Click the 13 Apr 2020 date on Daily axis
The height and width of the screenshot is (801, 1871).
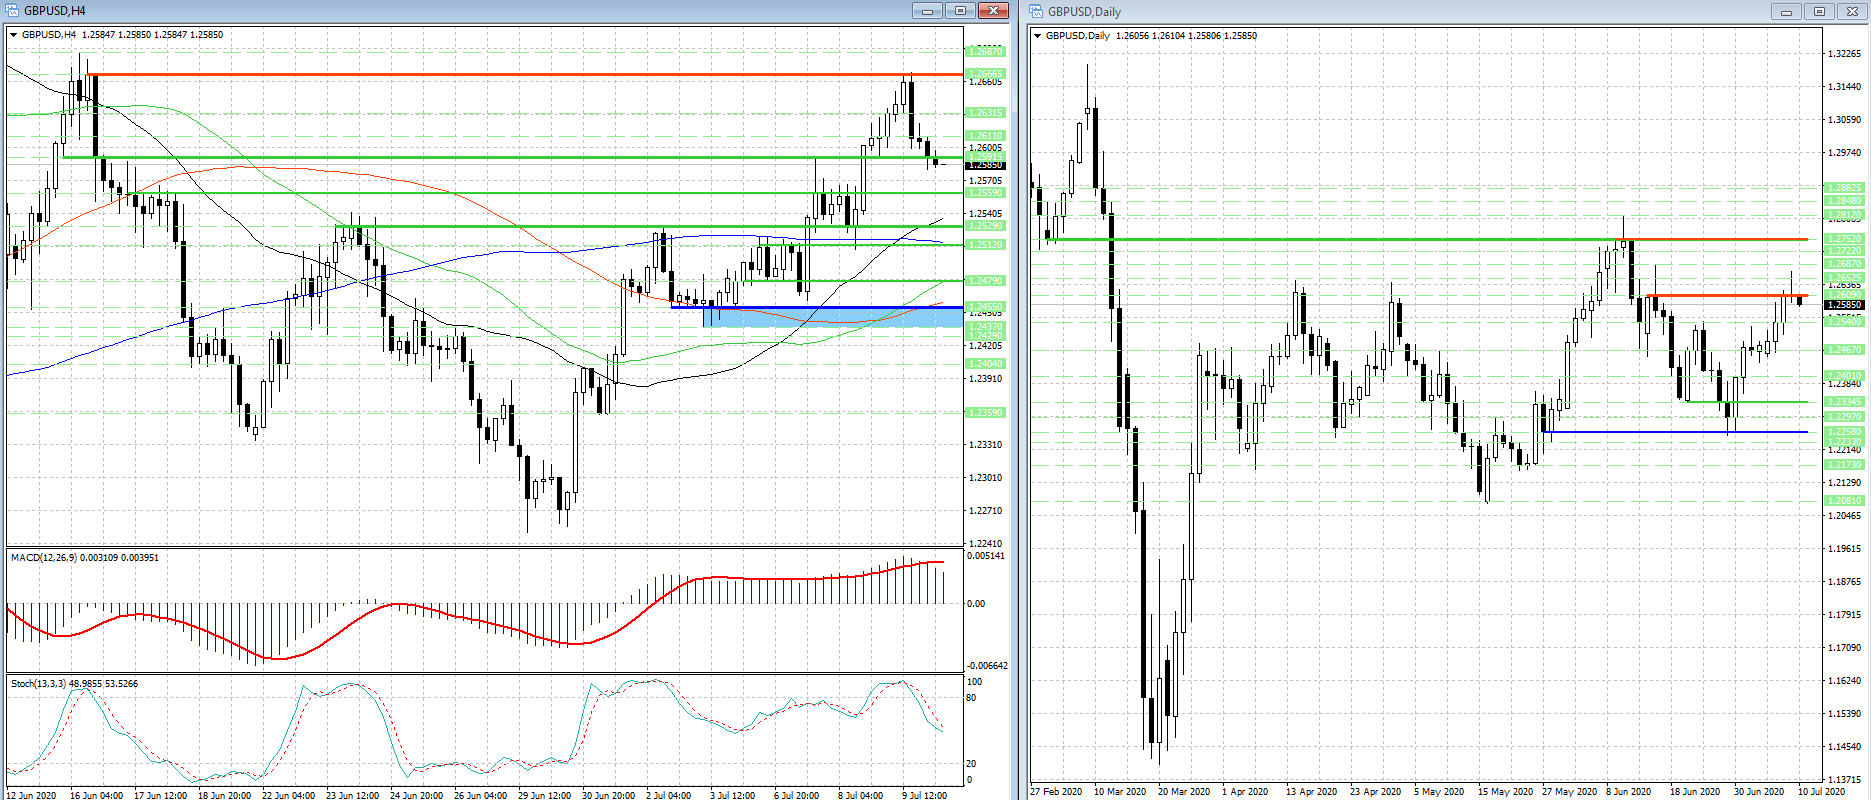(1312, 791)
